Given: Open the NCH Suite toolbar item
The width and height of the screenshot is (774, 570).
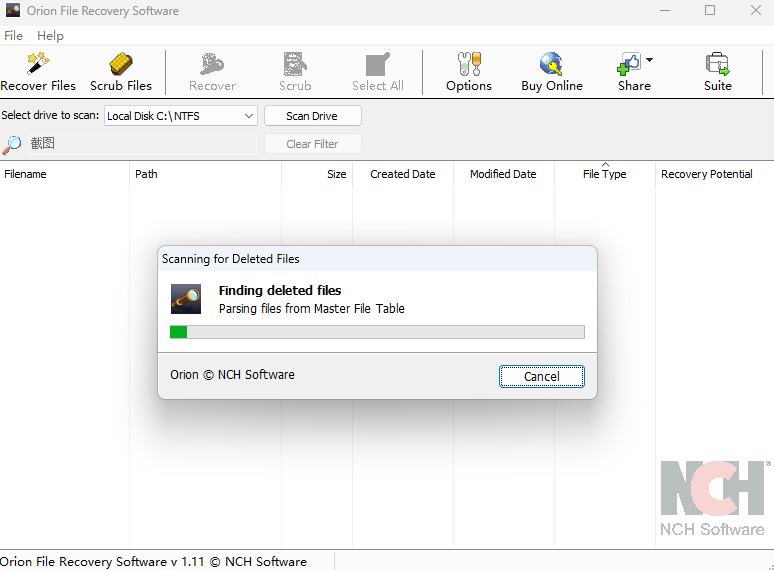Looking at the screenshot, I should 717,72.
